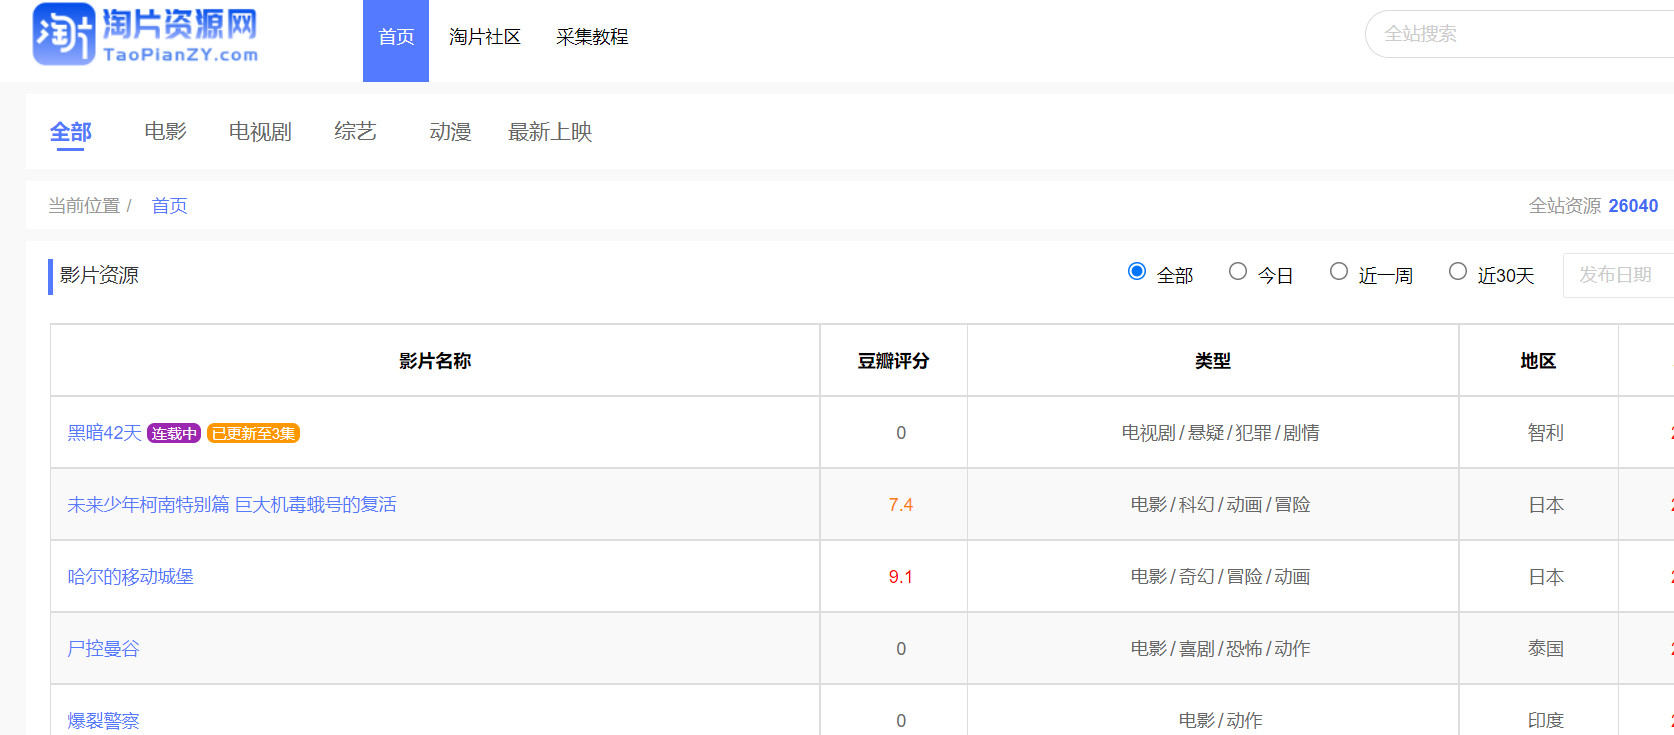Click the 已更新至3集 orange badge
The height and width of the screenshot is (735, 1674).
253,434
